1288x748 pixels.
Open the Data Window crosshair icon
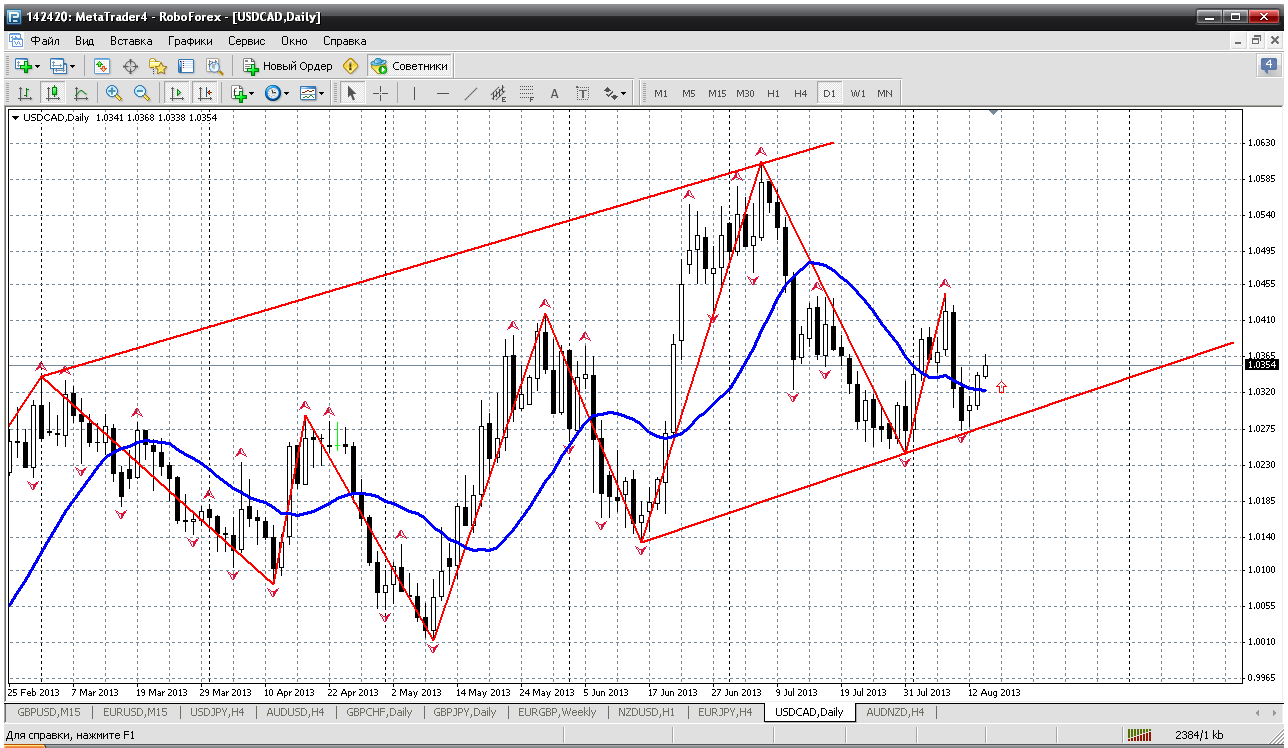coord(130,66)
